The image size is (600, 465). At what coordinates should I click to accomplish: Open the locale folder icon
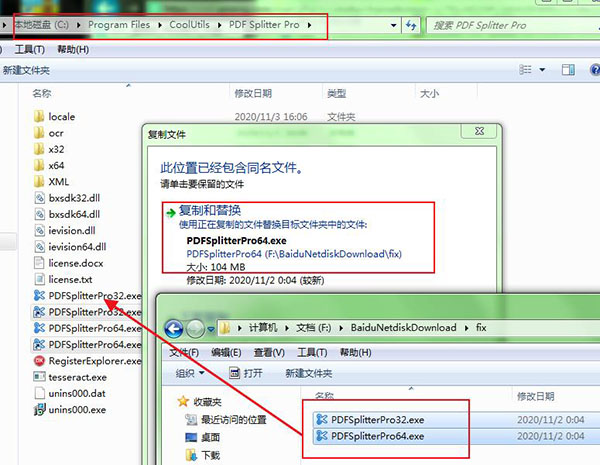(39, 116)
